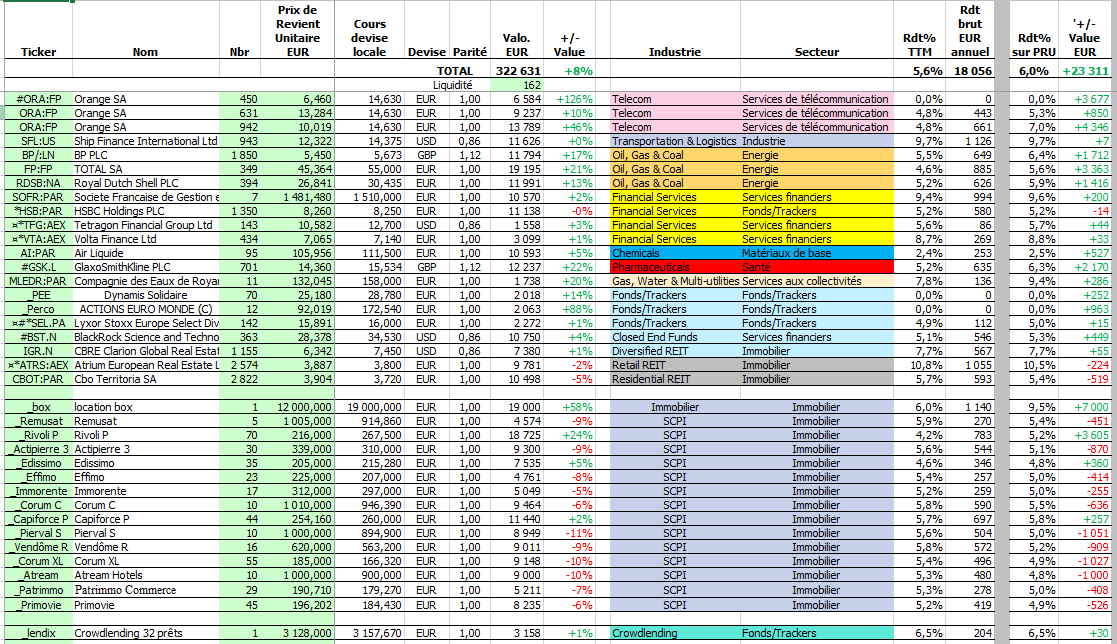Select the total +23 311 value cell
The image size is (1117, 644).
[1084, 71]
